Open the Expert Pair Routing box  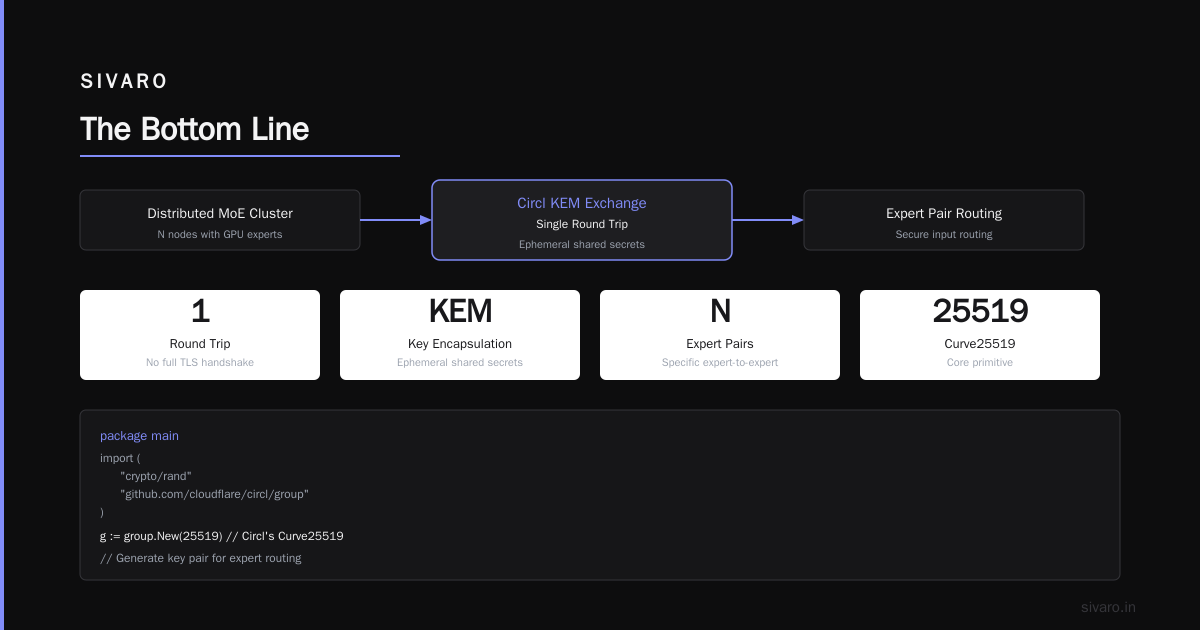point(944,220)
